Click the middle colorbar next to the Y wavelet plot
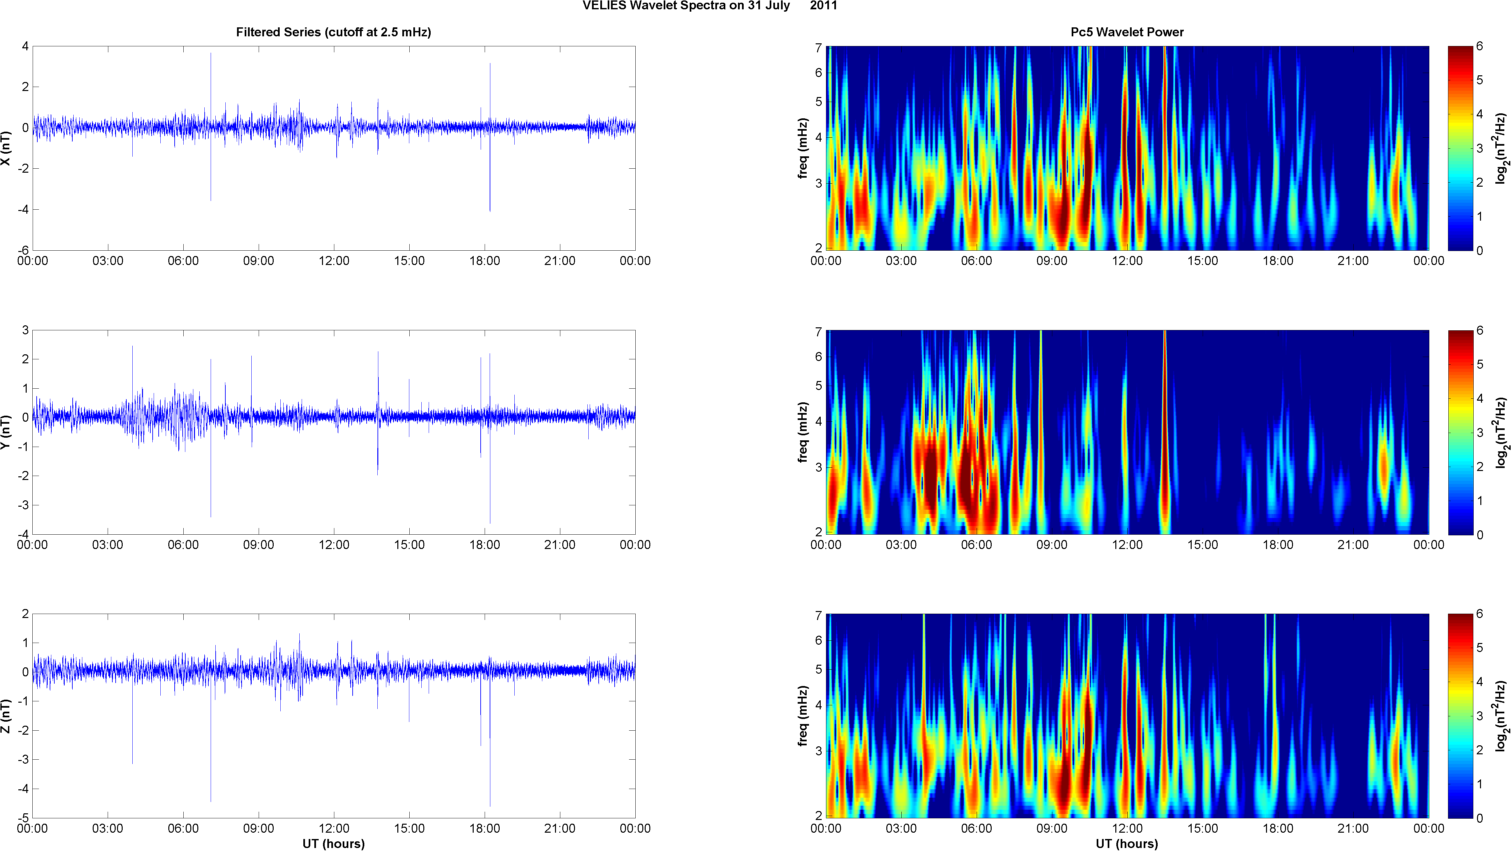1511x851 pixels. pos(1460,432)
